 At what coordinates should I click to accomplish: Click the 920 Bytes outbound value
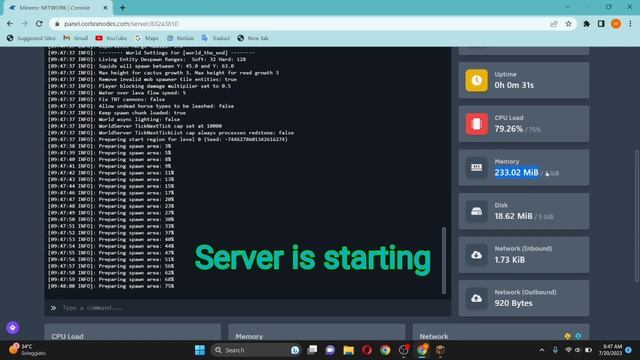(x=513, y=303)
